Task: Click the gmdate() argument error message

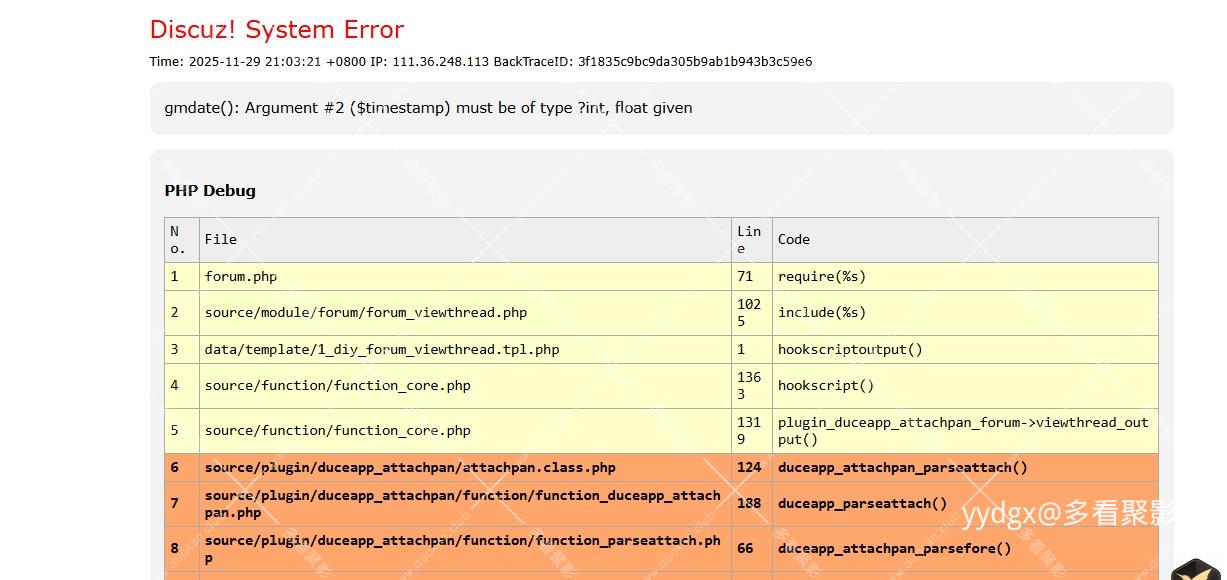Action: 428,108
